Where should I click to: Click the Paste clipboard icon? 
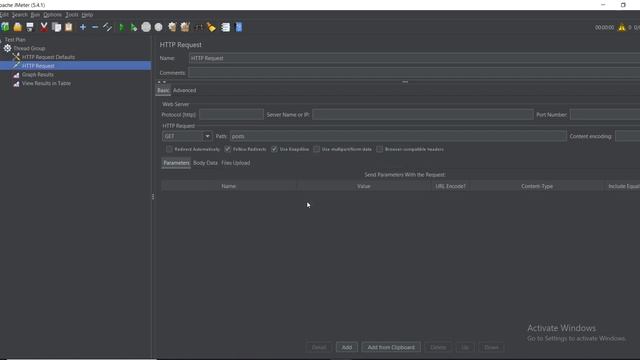(69, 27)
